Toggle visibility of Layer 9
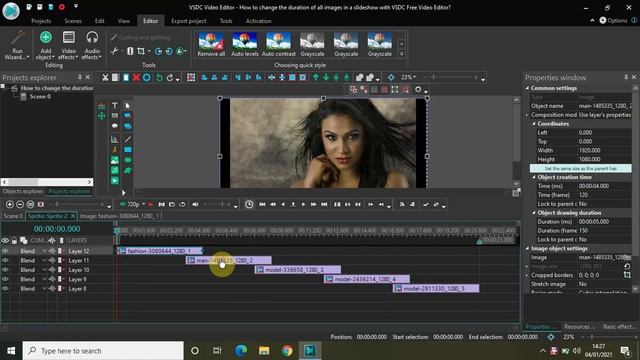The width and height of the screenshot is (640, 360). click(x=5, y=279)
